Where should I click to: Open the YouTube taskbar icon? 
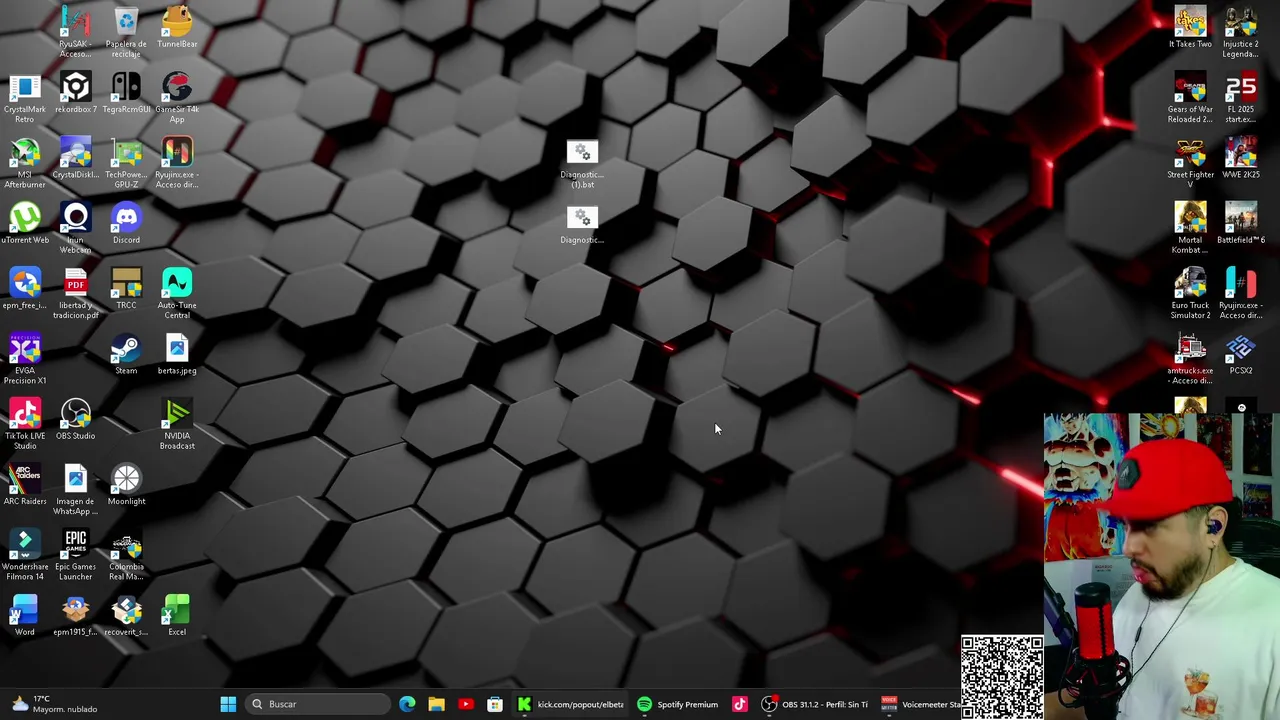tap(466, 704)
